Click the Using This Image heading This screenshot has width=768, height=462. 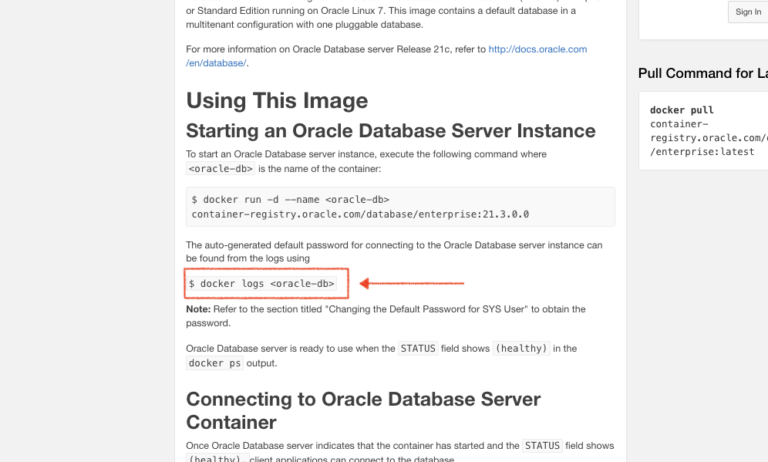coord(277,100)
